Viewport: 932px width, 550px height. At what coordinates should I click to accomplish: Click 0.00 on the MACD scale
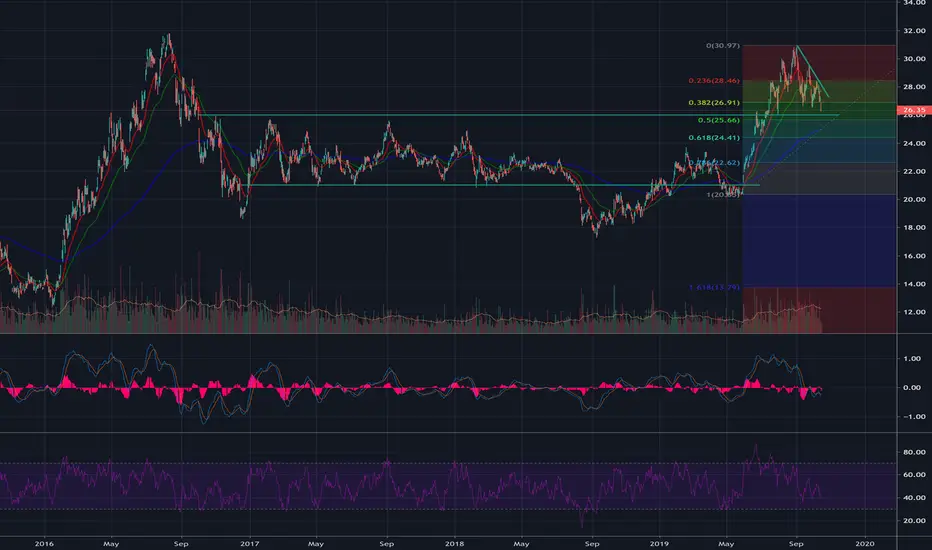[x=912, y=388]
